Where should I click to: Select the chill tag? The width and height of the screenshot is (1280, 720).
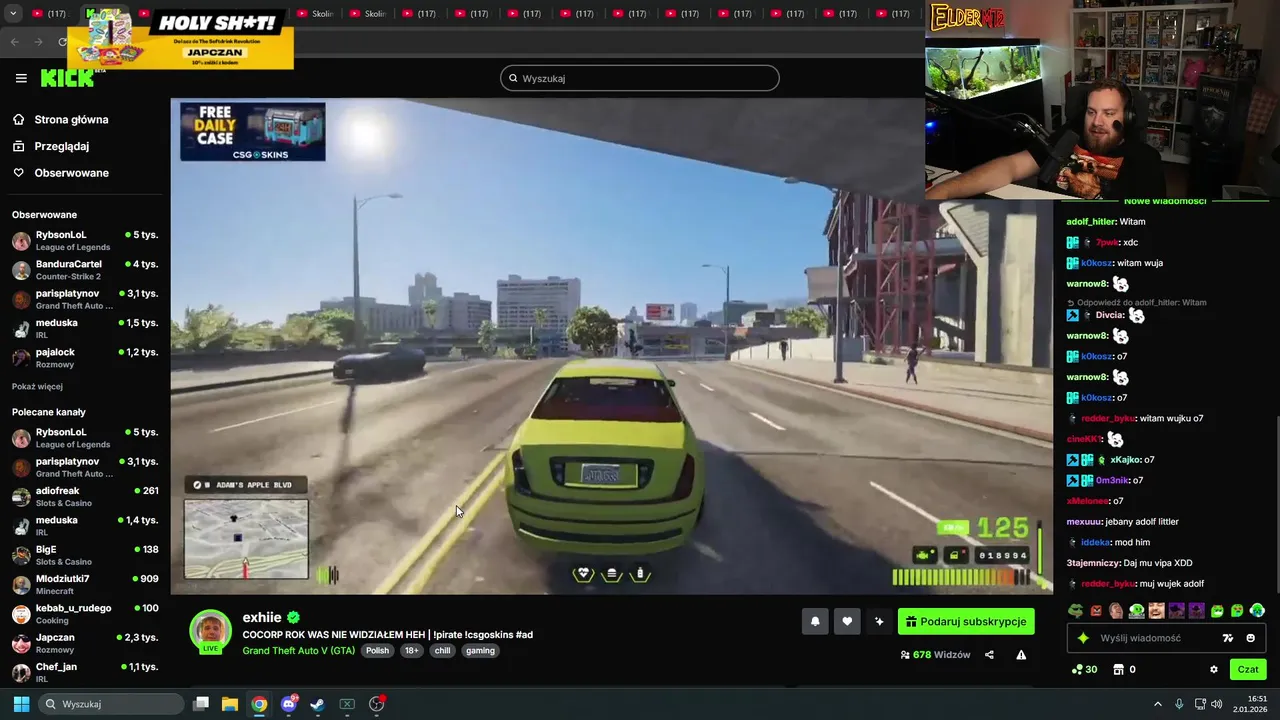pyautogui.click(x=443, y=650)
